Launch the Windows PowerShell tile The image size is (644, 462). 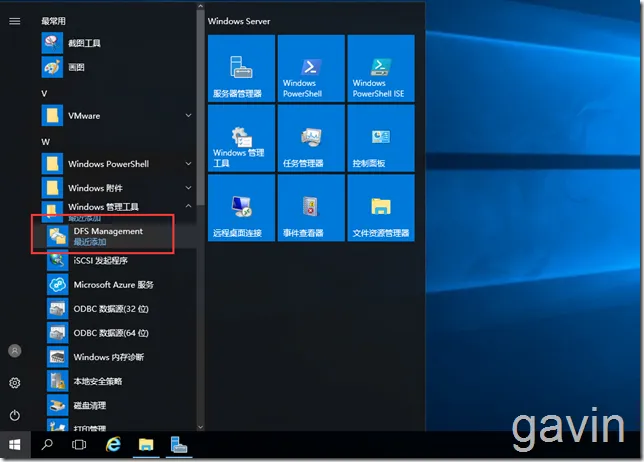(x=311, y=68)
